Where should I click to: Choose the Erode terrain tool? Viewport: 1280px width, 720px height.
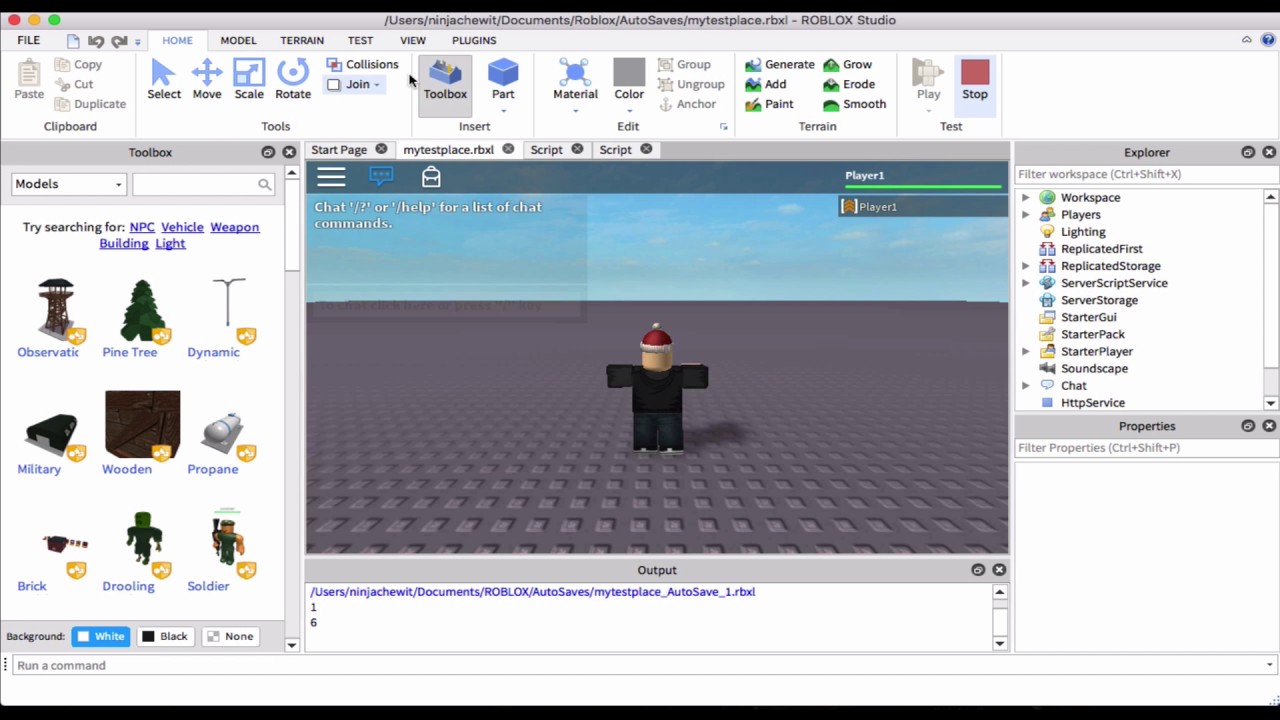pos(849,84)
